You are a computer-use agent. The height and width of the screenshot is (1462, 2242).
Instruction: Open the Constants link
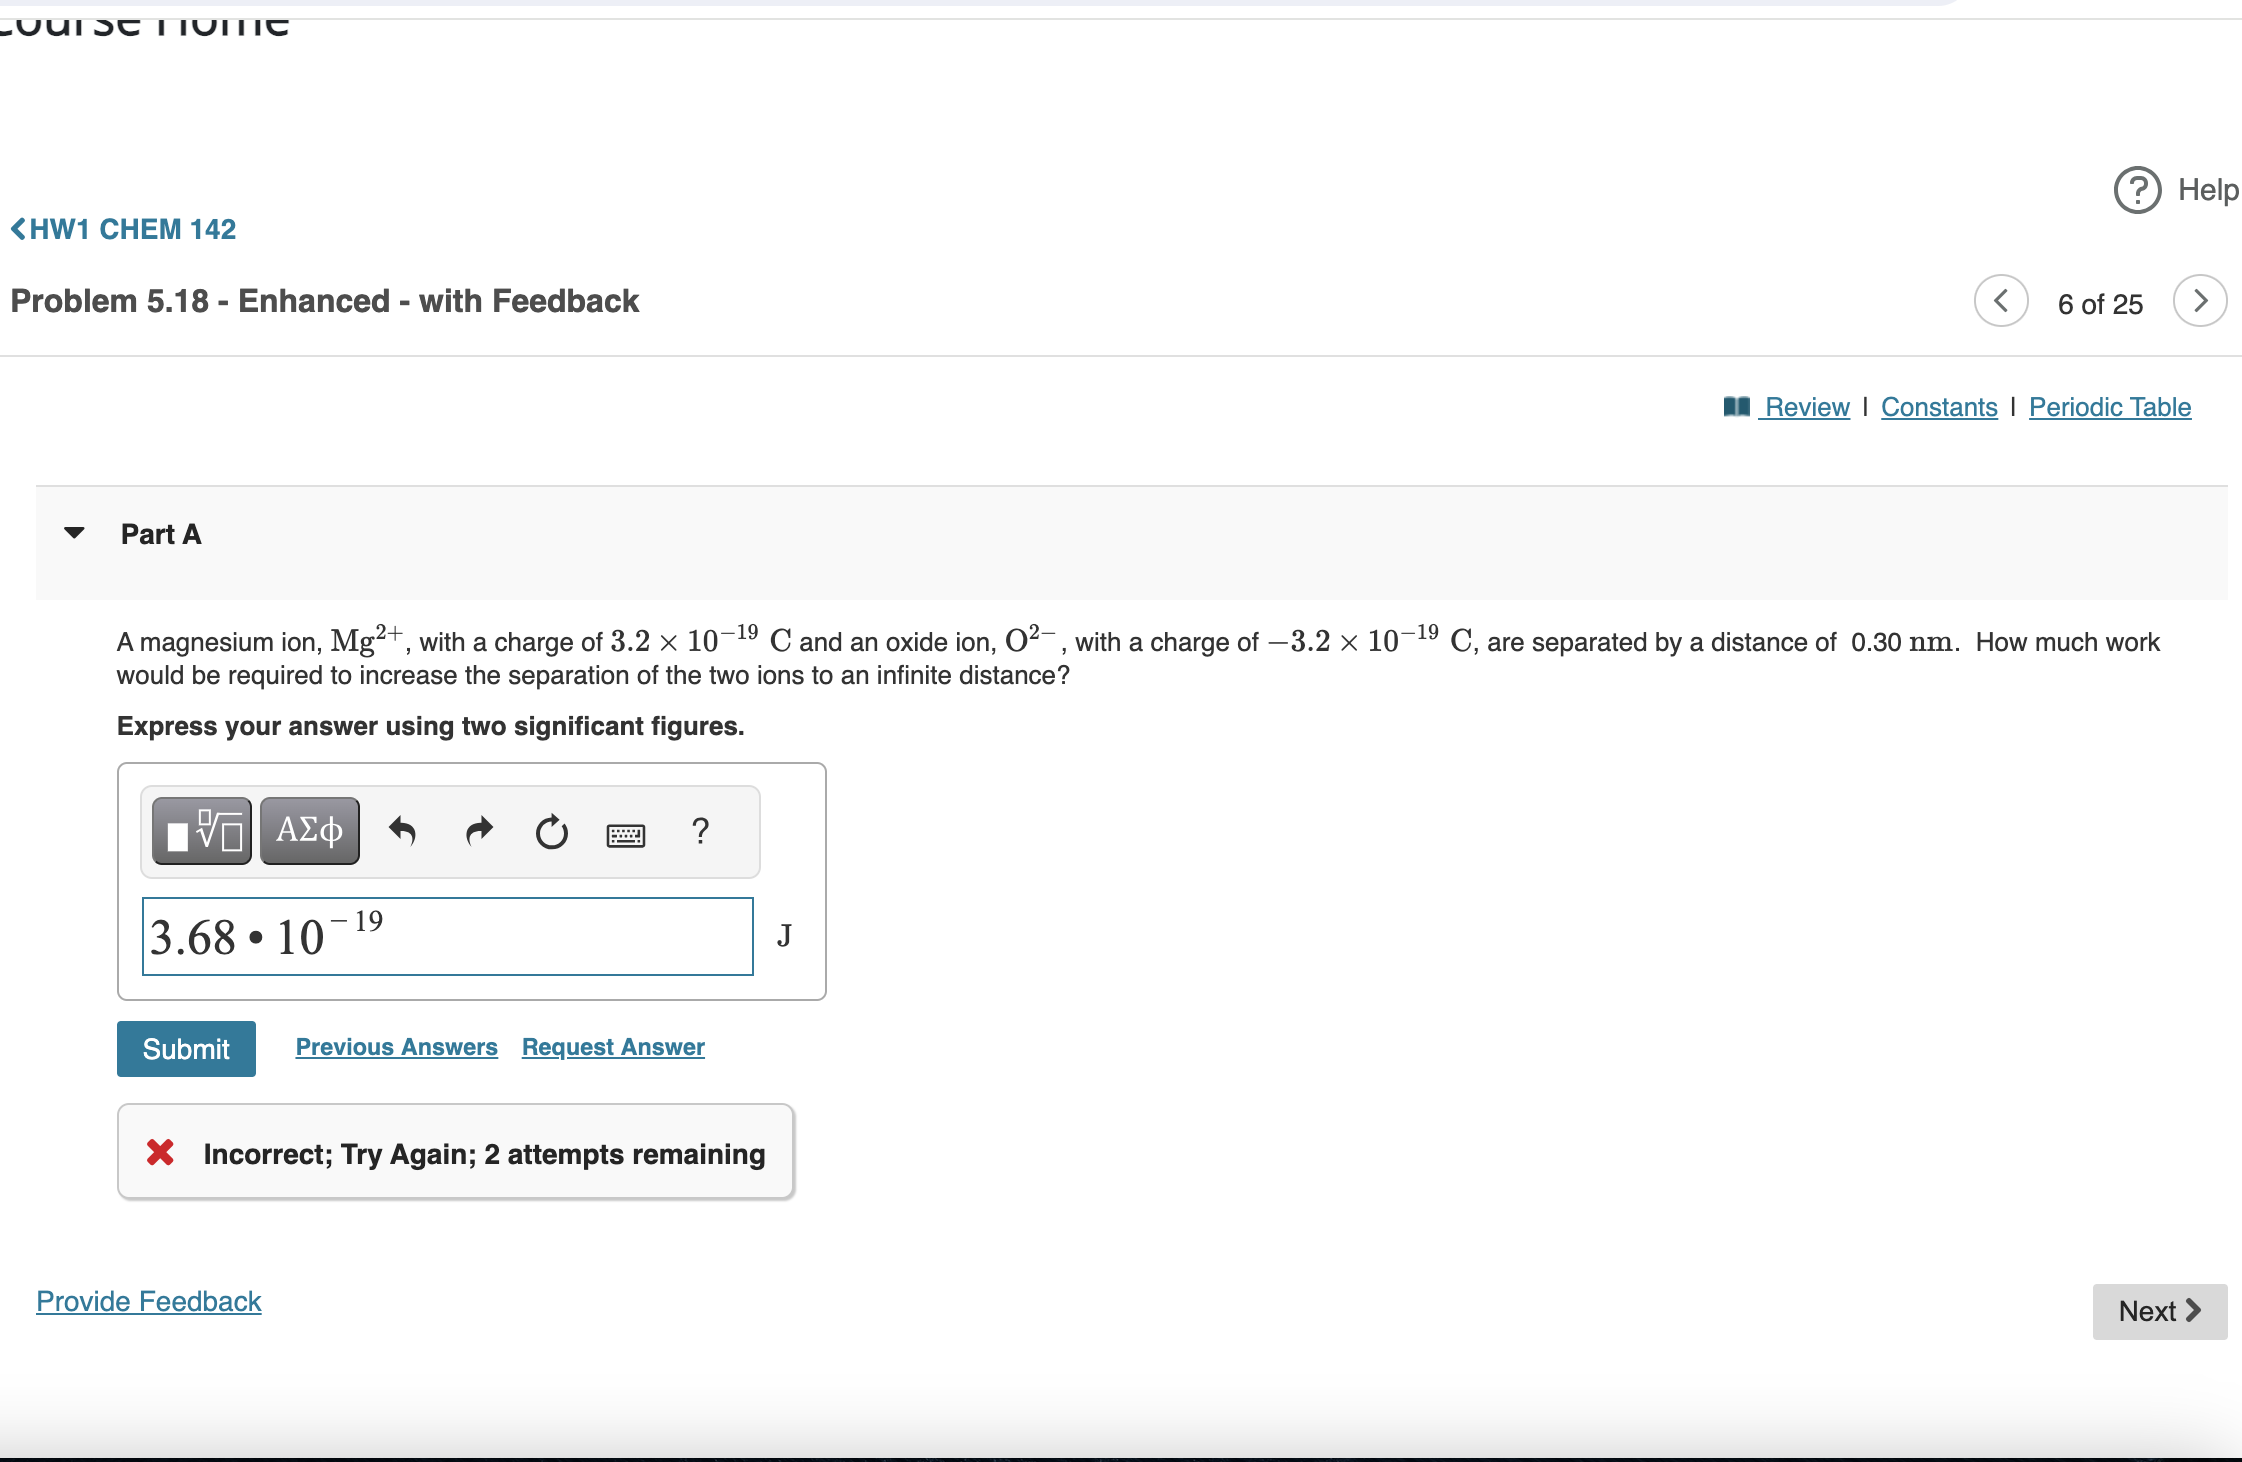1938,407
